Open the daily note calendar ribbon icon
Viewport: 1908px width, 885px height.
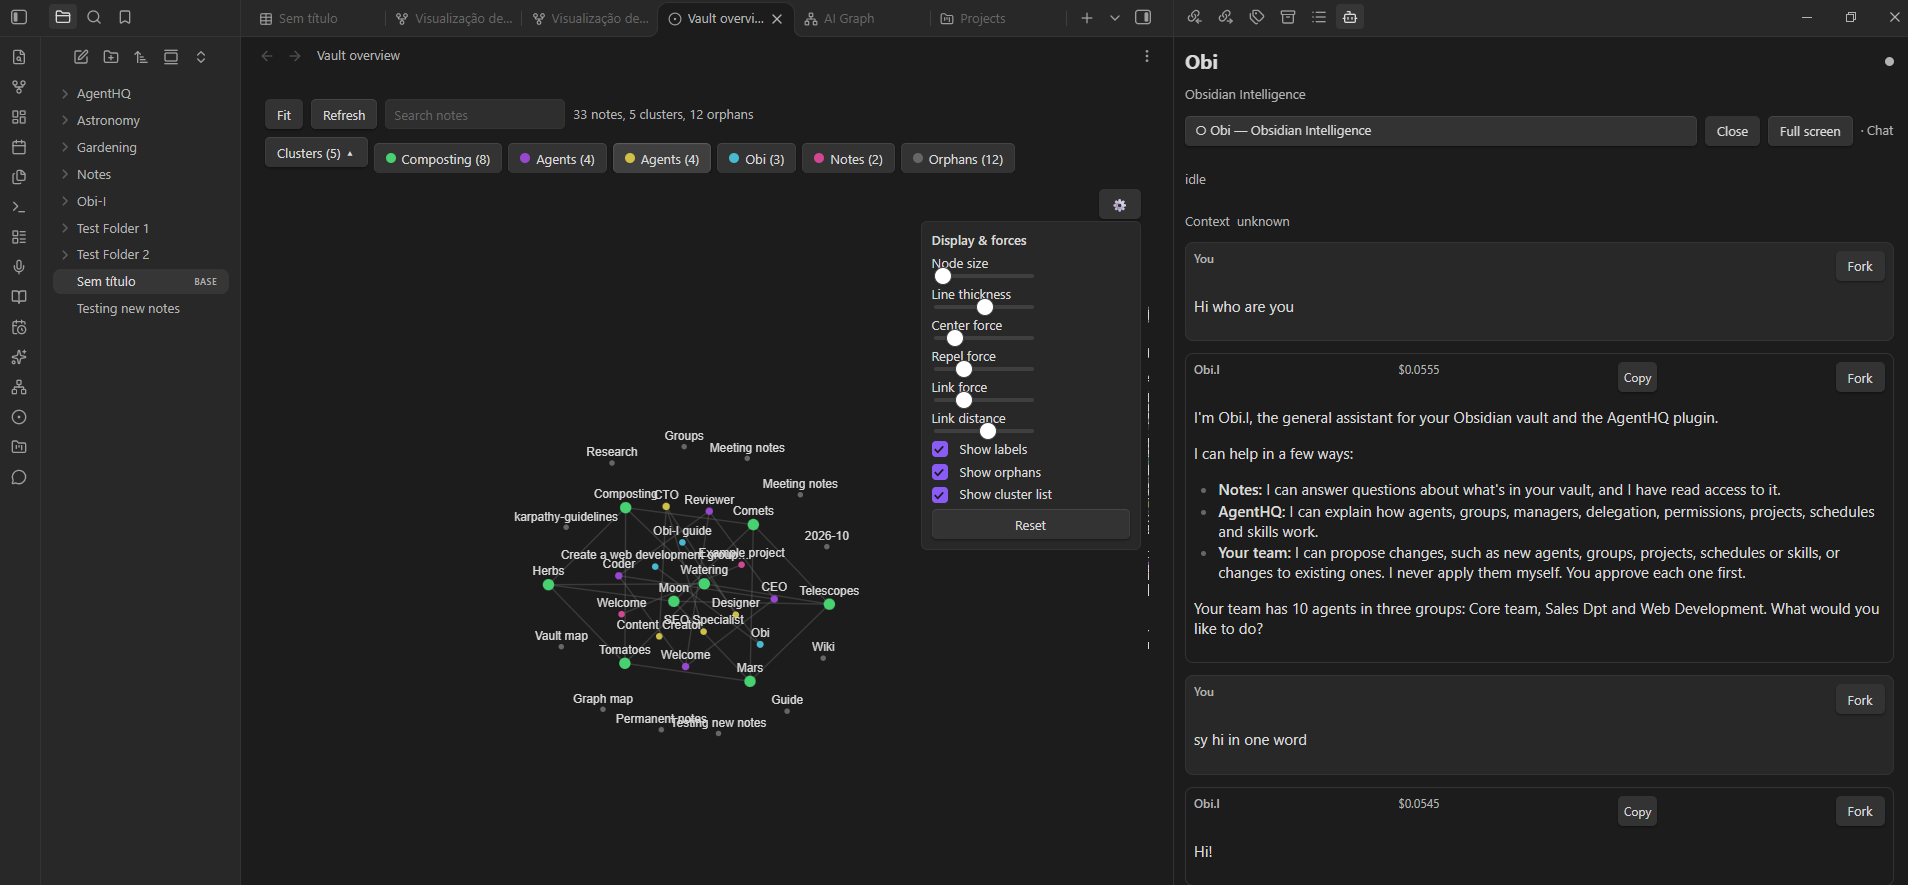click(x=19, y=147)
